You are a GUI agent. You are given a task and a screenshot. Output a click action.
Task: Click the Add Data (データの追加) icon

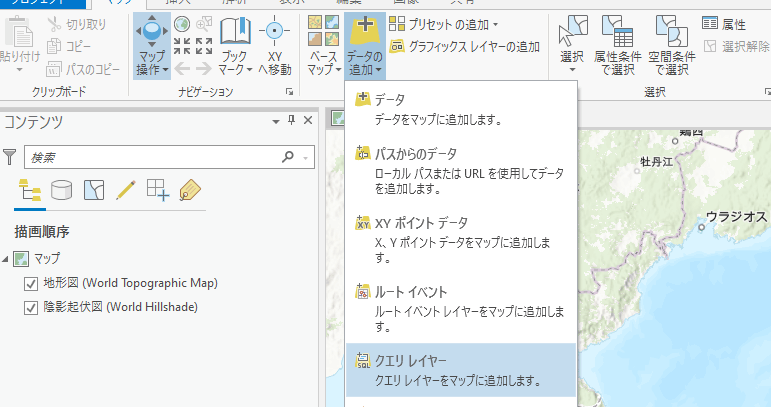(365, 30)
